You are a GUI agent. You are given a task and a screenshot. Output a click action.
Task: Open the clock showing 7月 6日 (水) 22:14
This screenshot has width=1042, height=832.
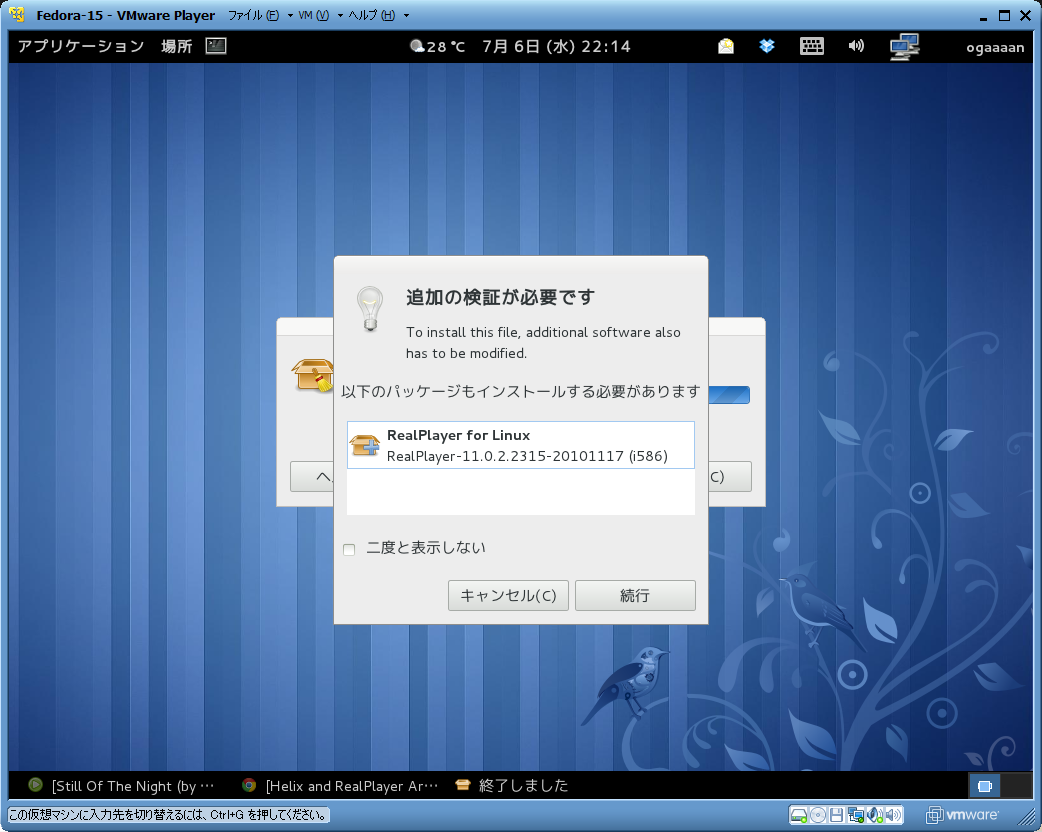(556, 47)
